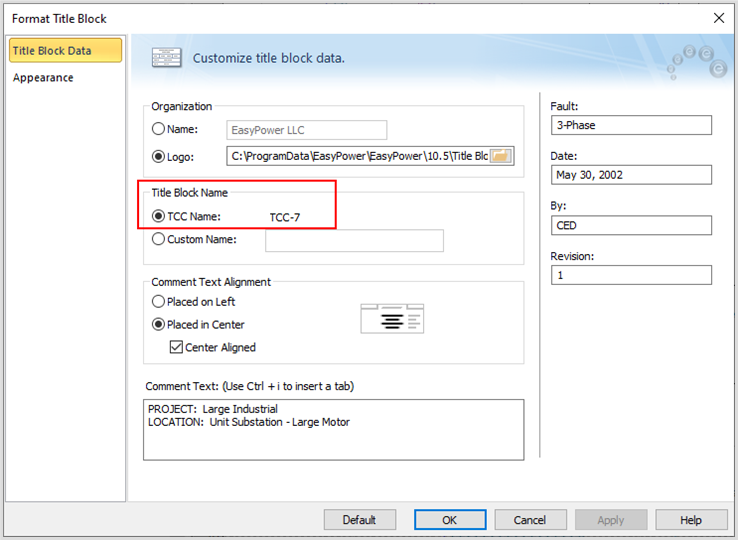Screen dimensions: 738x540
Task: Select Placed in Center alignment
Action: [158, 324]
